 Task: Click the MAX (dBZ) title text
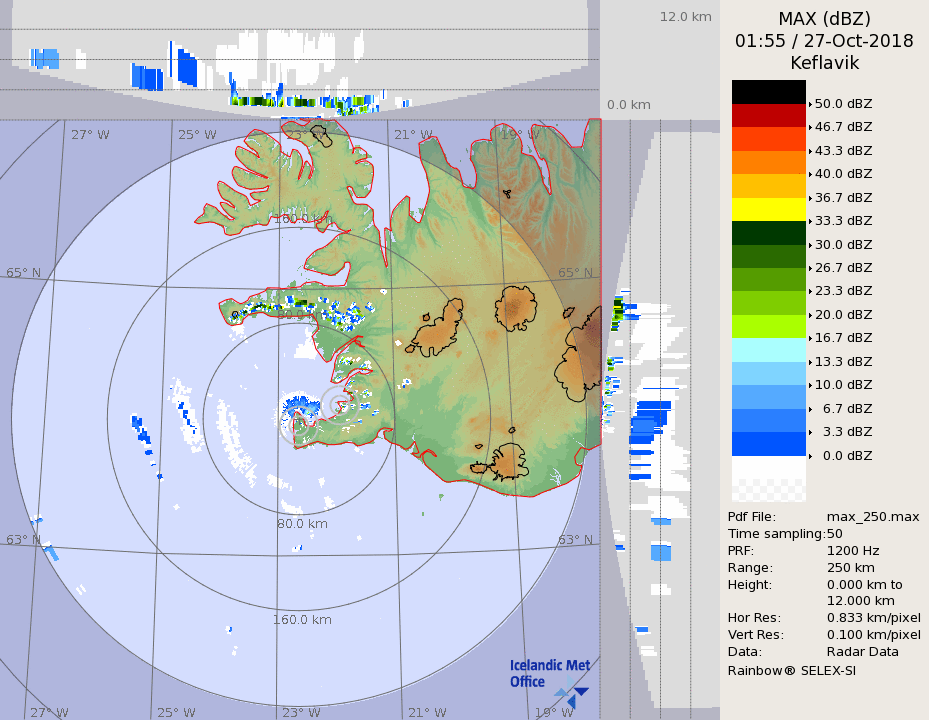point(824,19)
